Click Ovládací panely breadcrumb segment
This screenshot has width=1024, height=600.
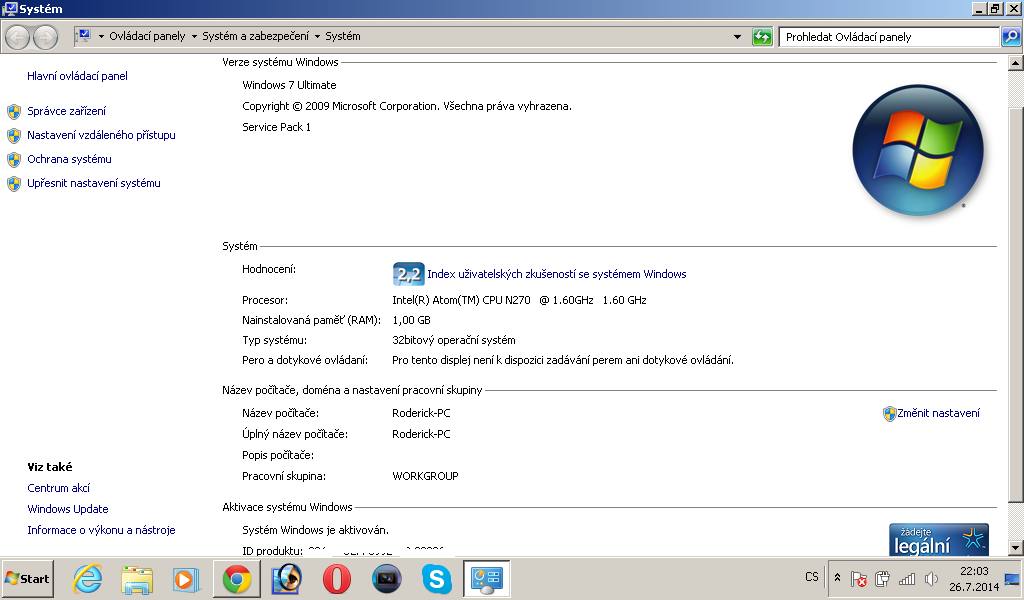(147, 37)
